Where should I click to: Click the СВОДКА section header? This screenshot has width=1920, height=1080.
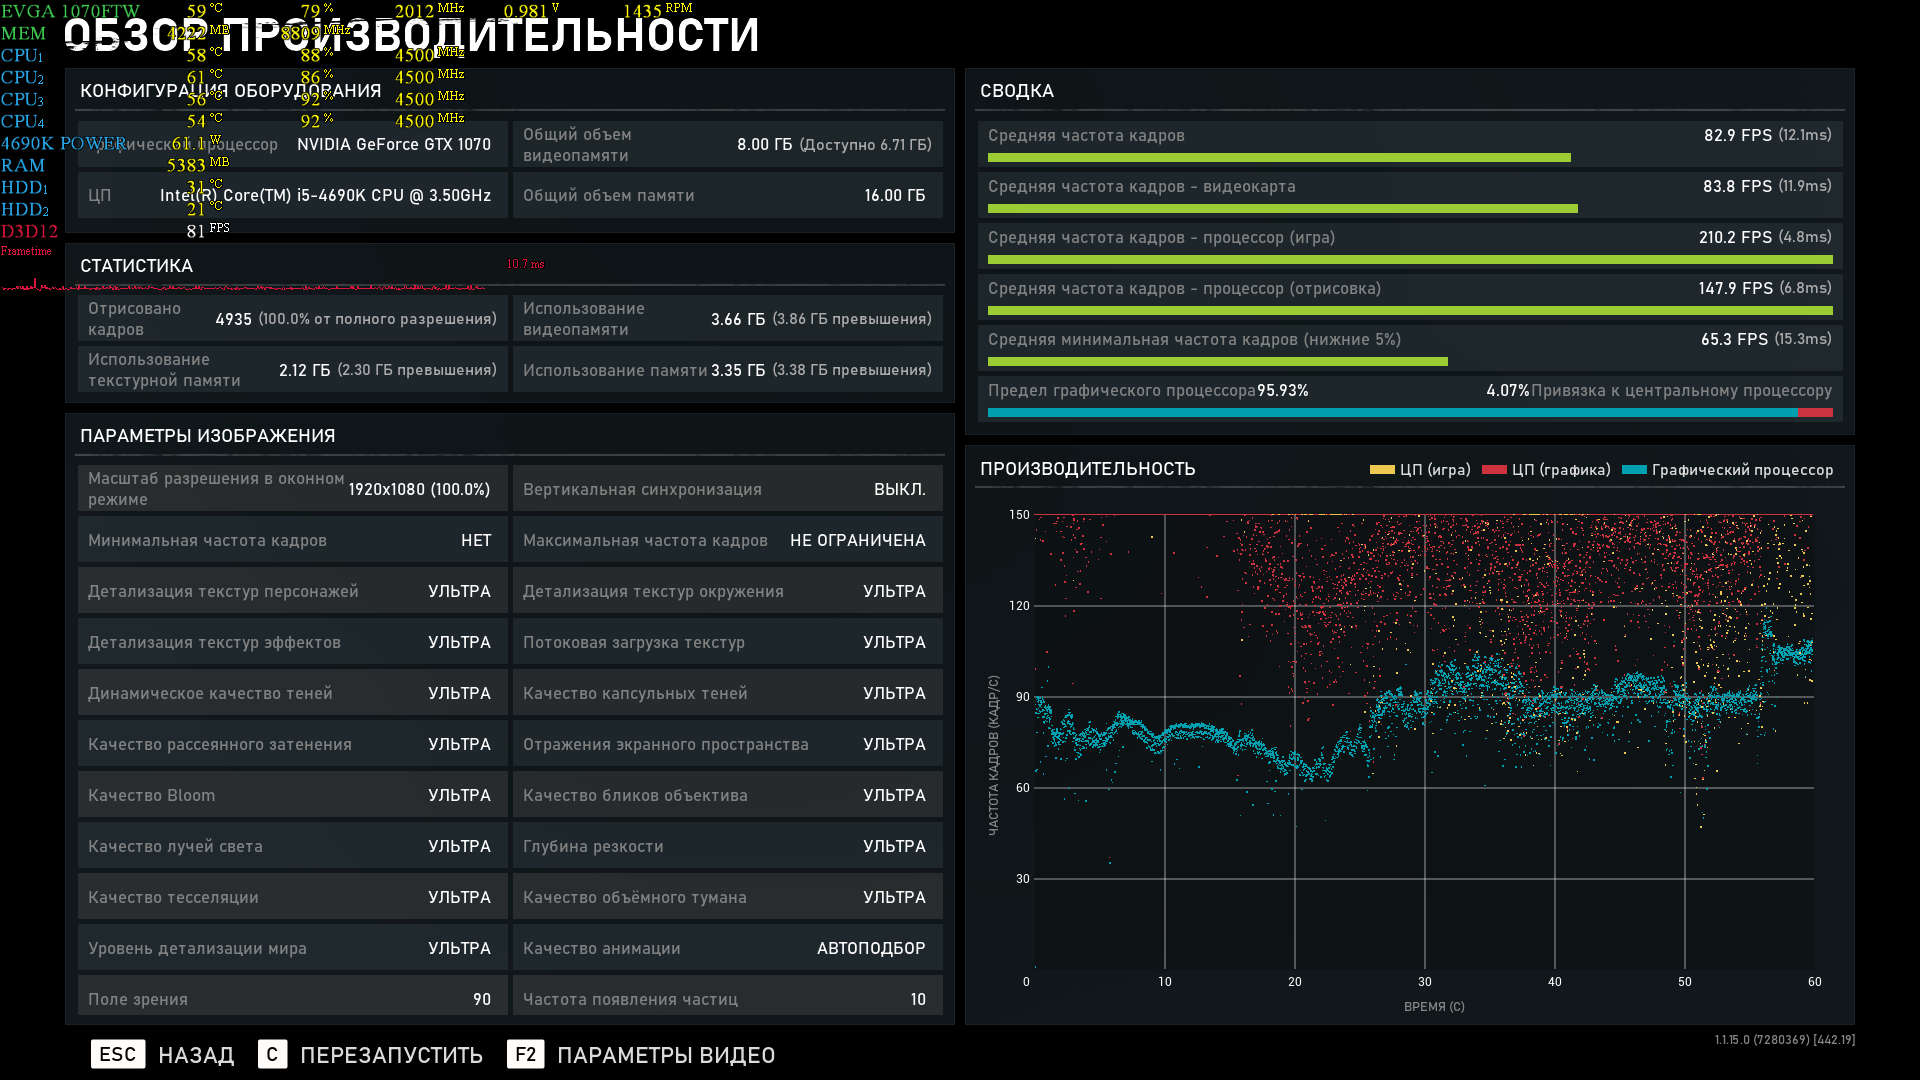click(x=1017, y=91)
